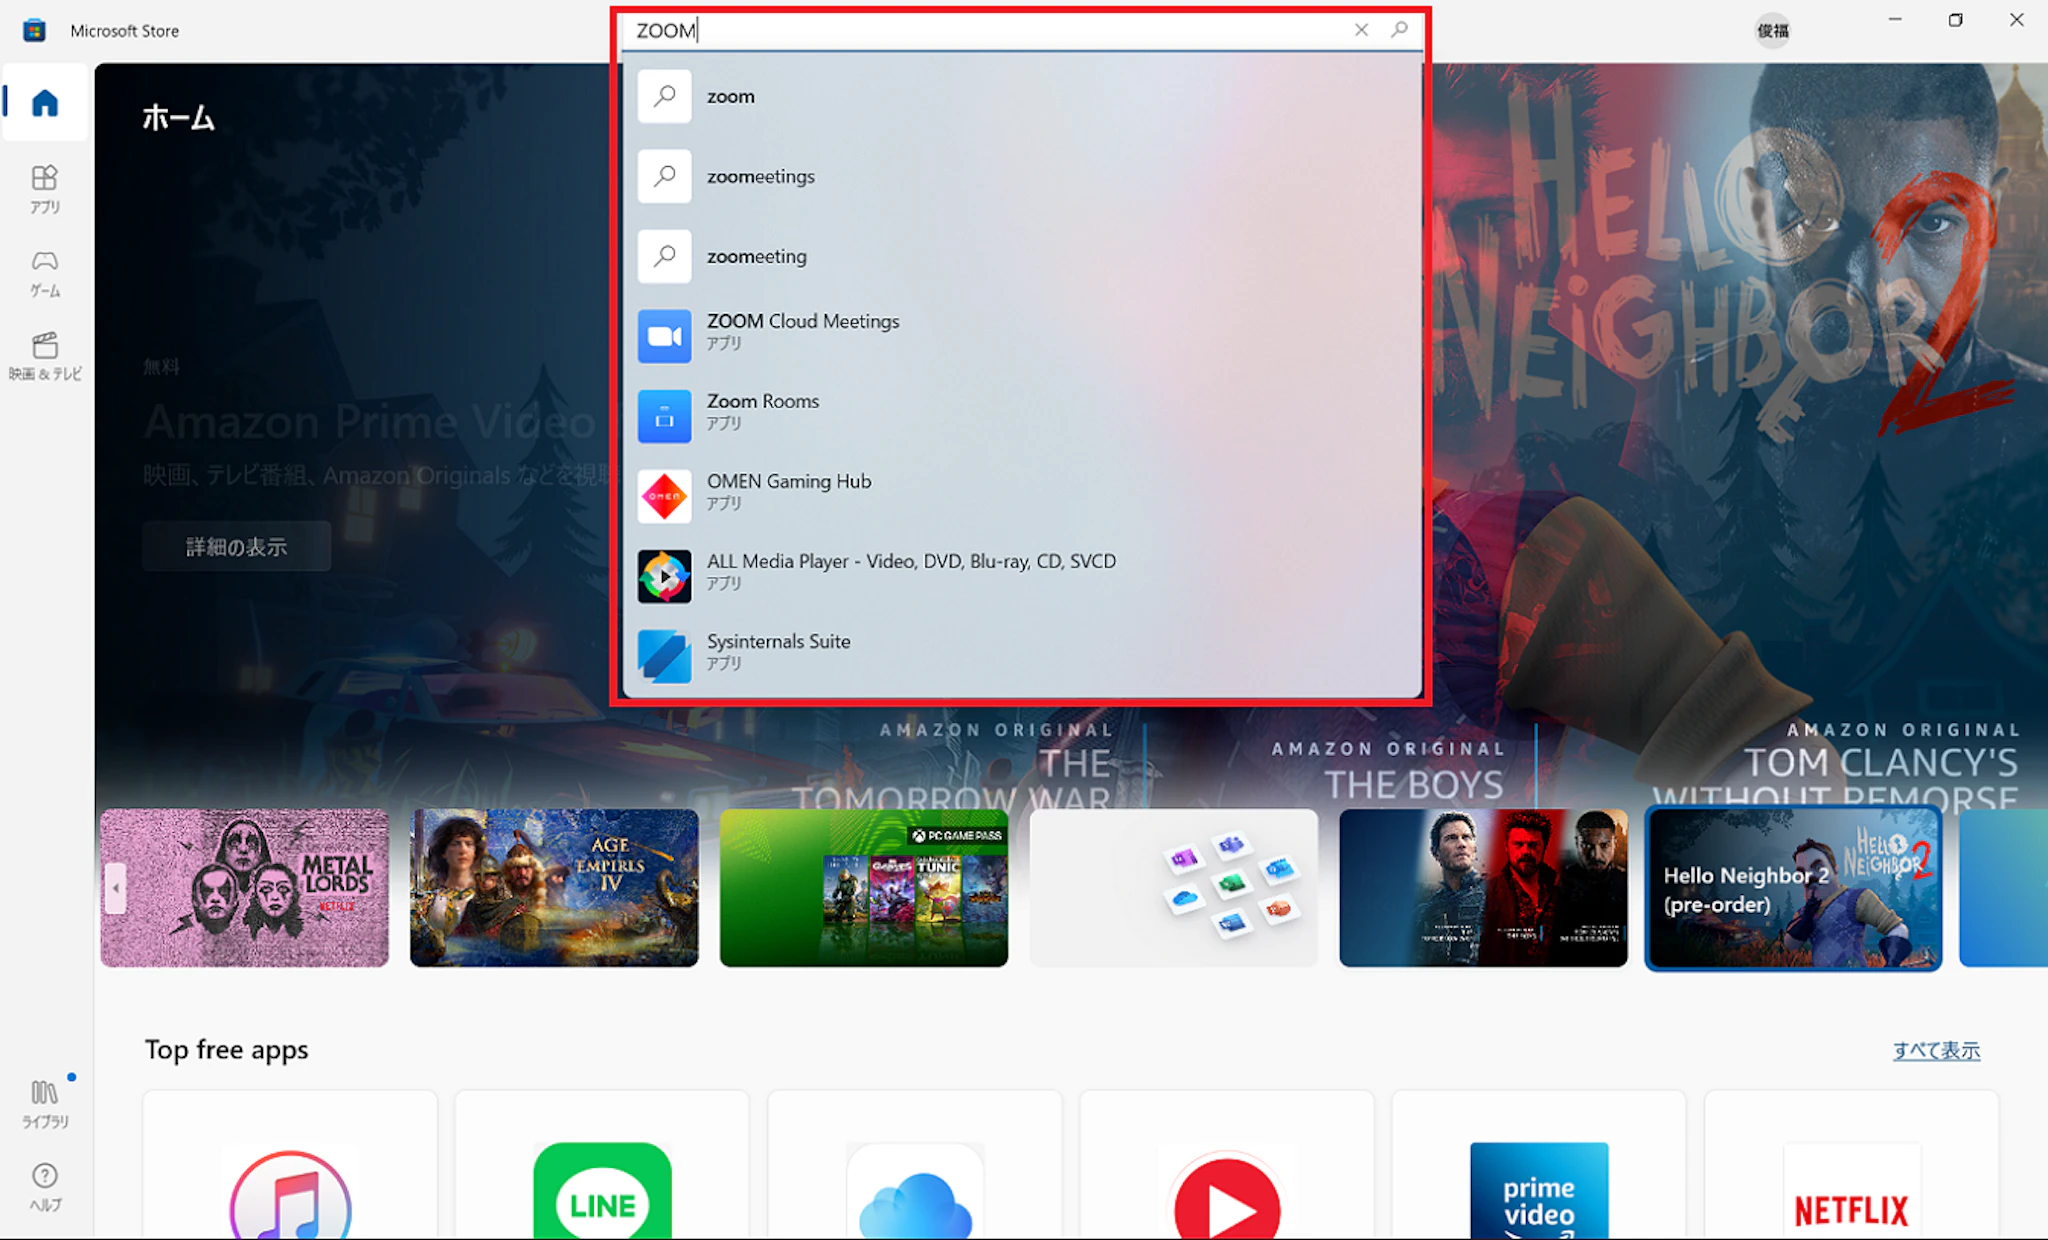The height and width of the screenshot is (1240, 2048).
Task: Open the Age of Empires IV thumbnail
Action: point(554,888)
